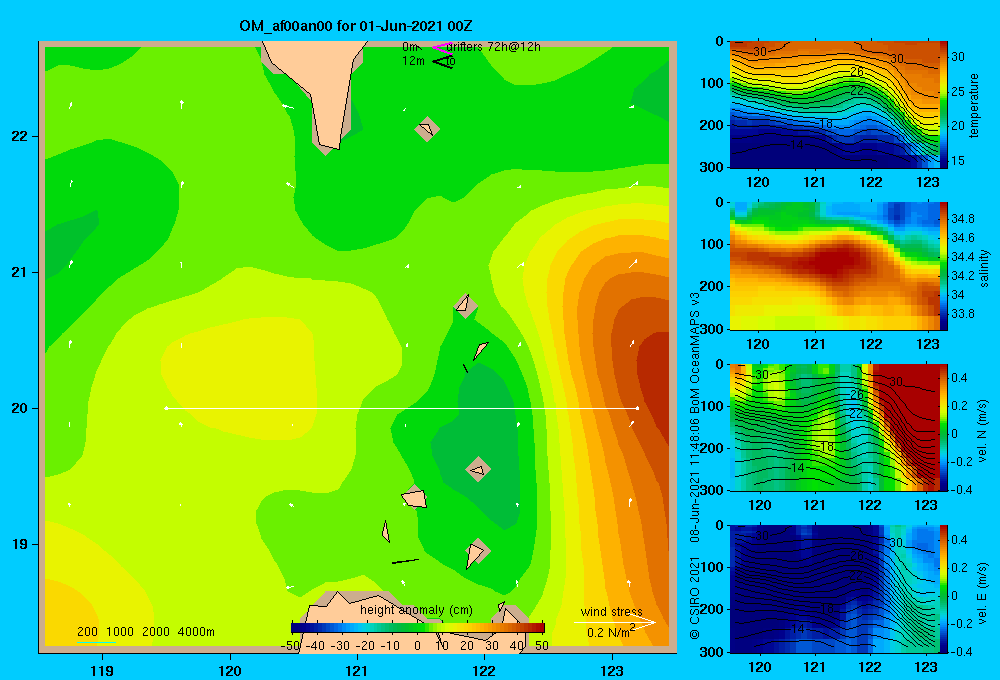Click the latitude label '20' on the map axis
The height and width of the screenshot is (680, 1000).
[x=18, y=408]
